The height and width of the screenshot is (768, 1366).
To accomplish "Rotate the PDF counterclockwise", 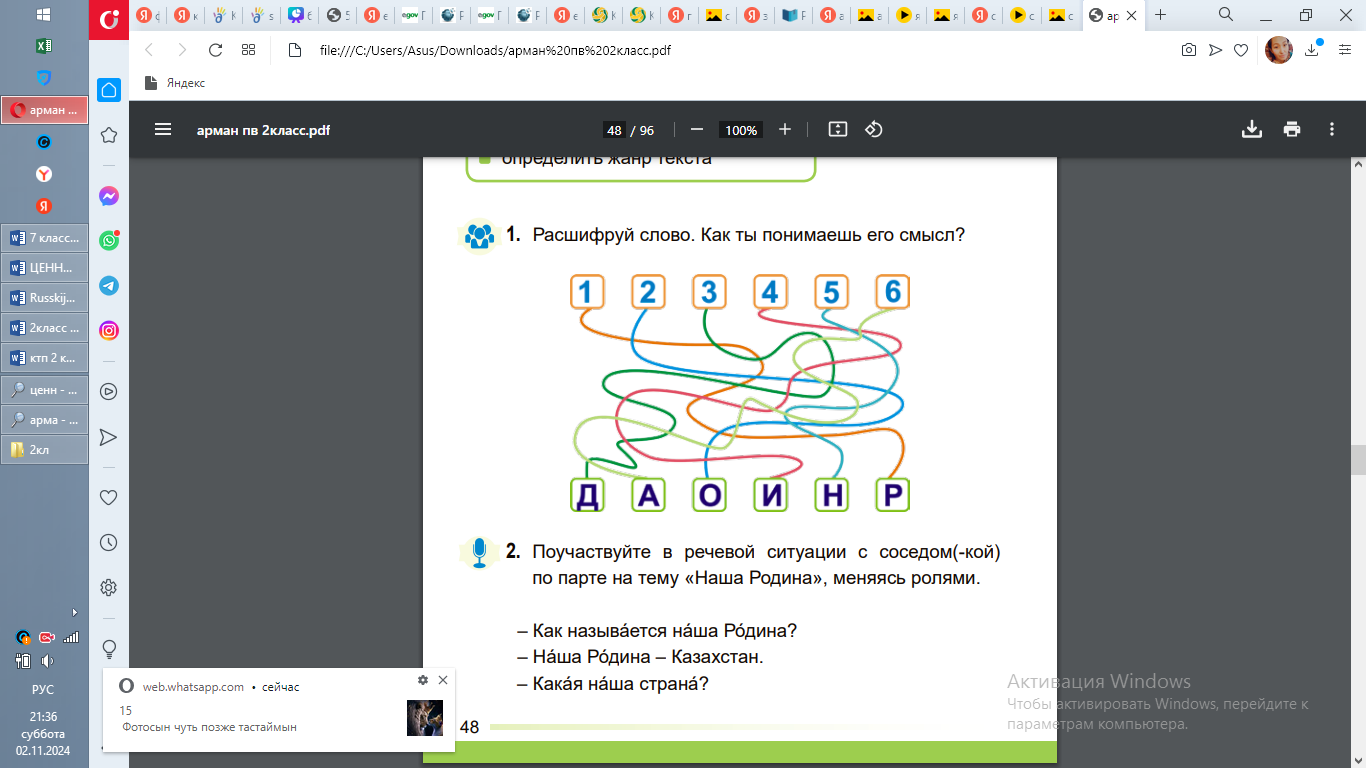I will (x=873, y=130).
